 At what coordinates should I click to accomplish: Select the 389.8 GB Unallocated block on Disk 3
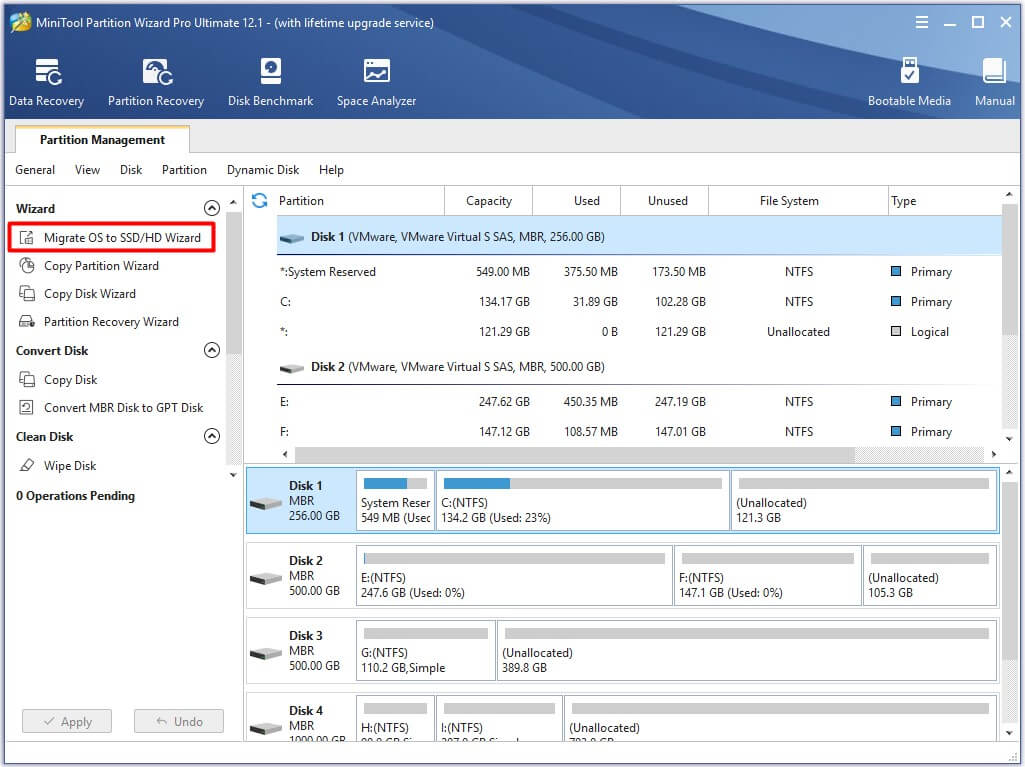pyautogui.click(x=747, y=651)
